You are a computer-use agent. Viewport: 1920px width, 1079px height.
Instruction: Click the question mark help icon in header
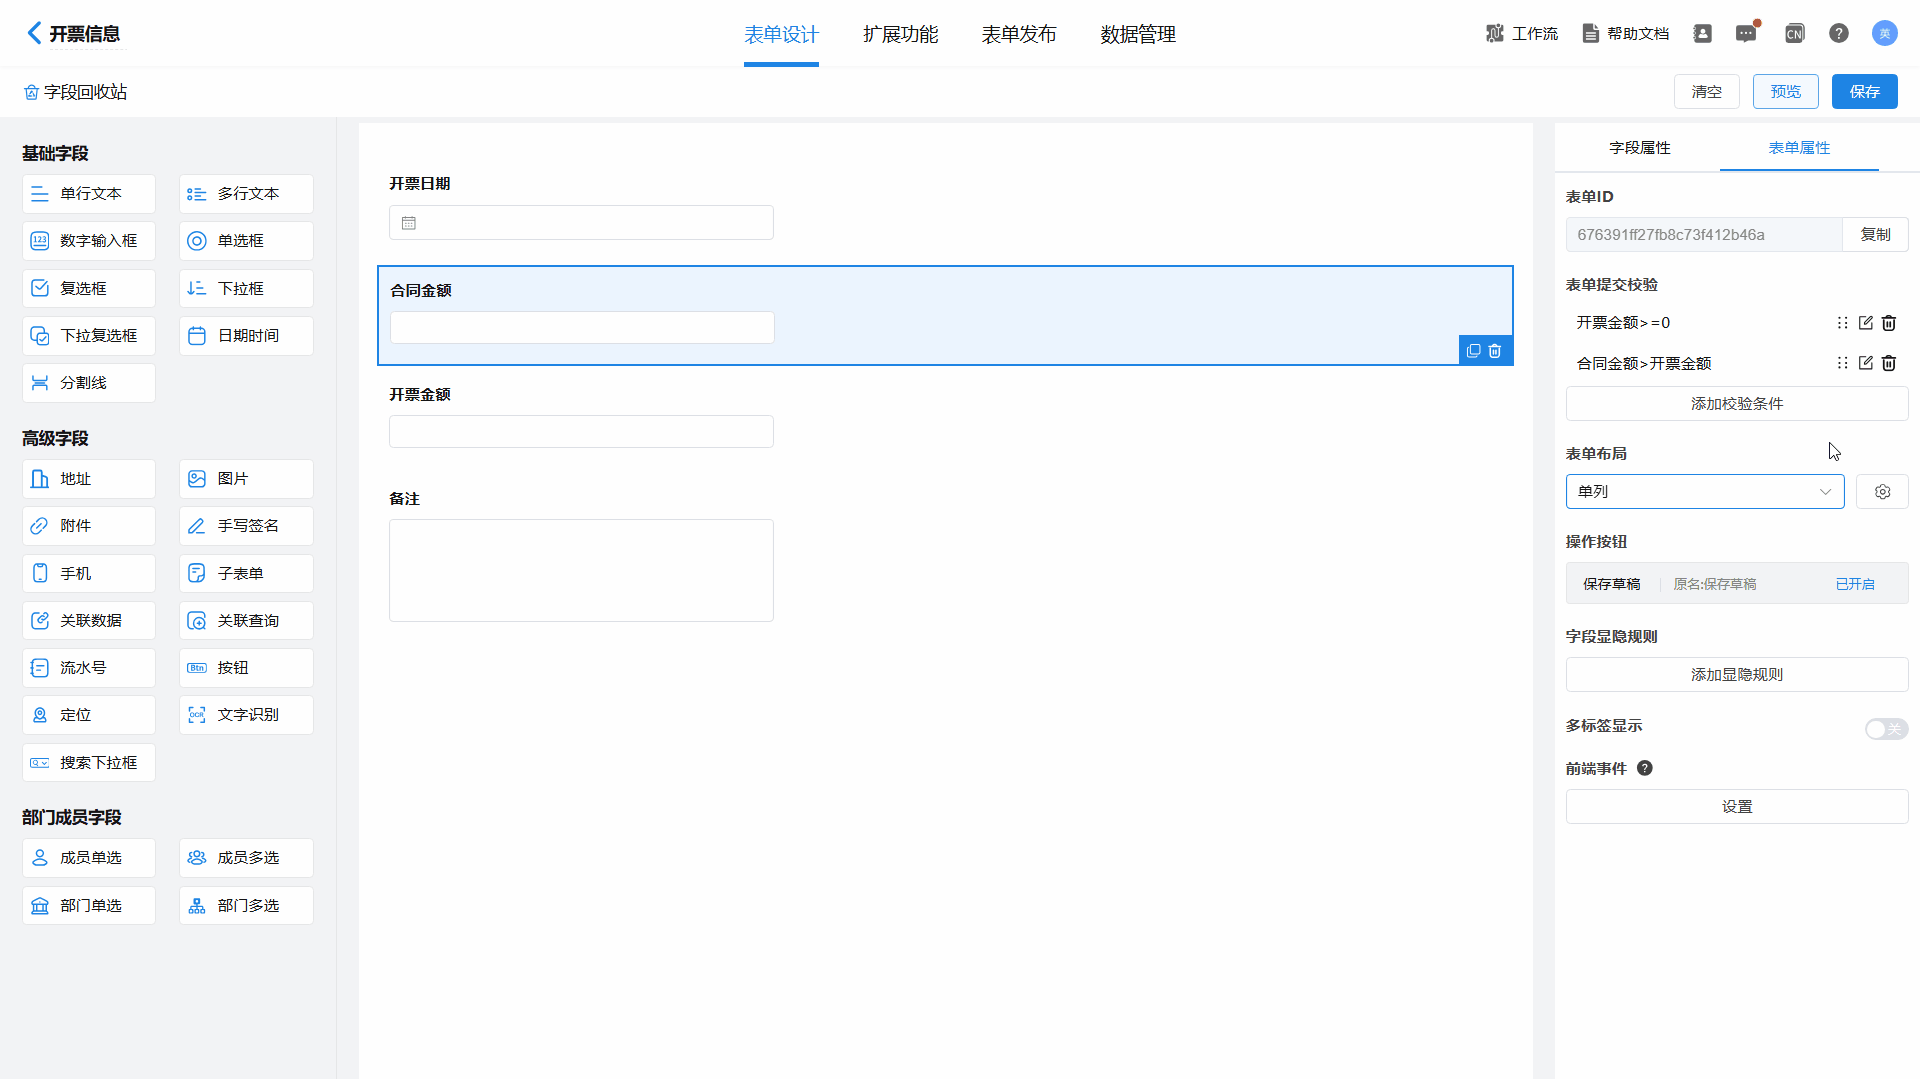pyautogui.click(x=1839, y=33)
